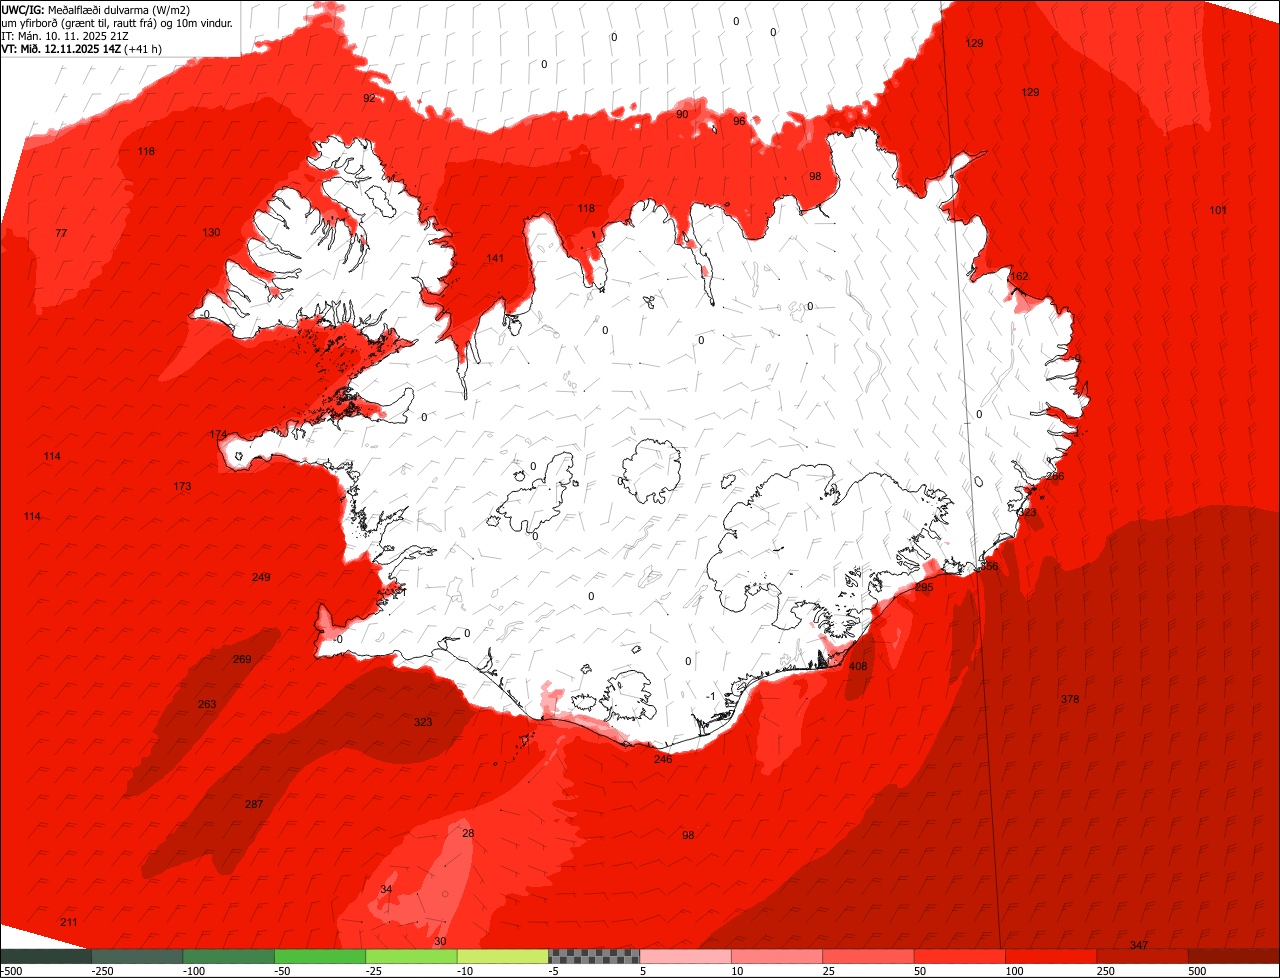Click the legend label '-100'
Screen dimensions: 1280x978
[193, 971]
